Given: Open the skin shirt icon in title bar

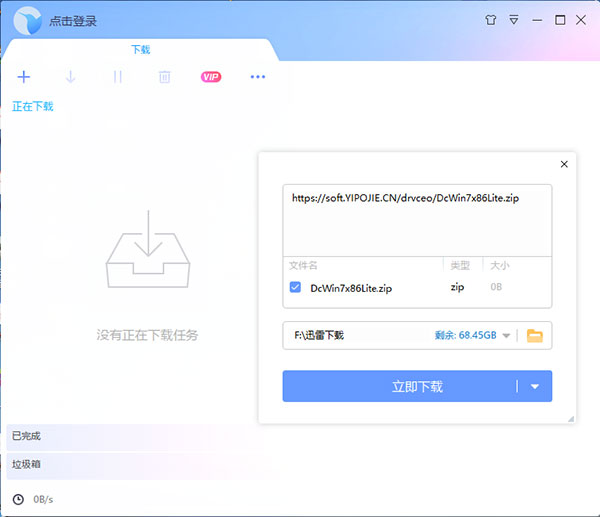Looking at the screenshot, I should 491,20.
